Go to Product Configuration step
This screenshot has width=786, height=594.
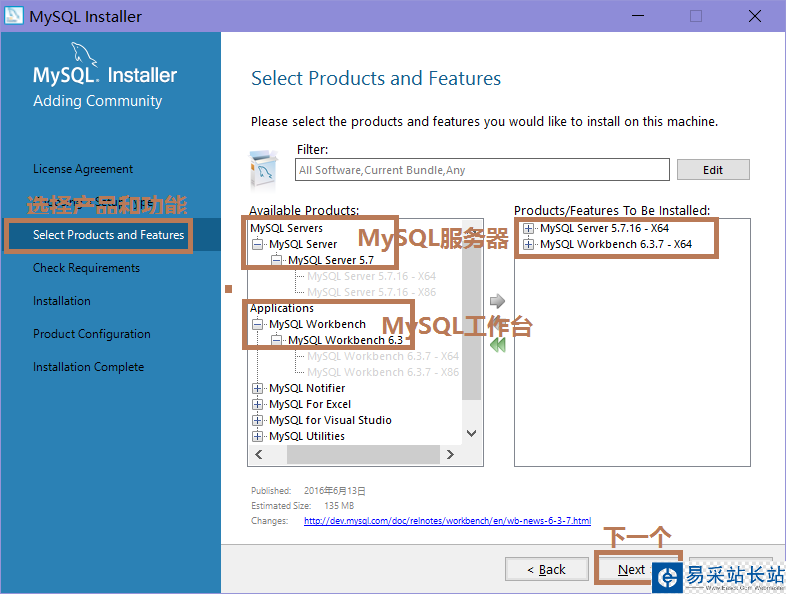[x=92, y=334]
